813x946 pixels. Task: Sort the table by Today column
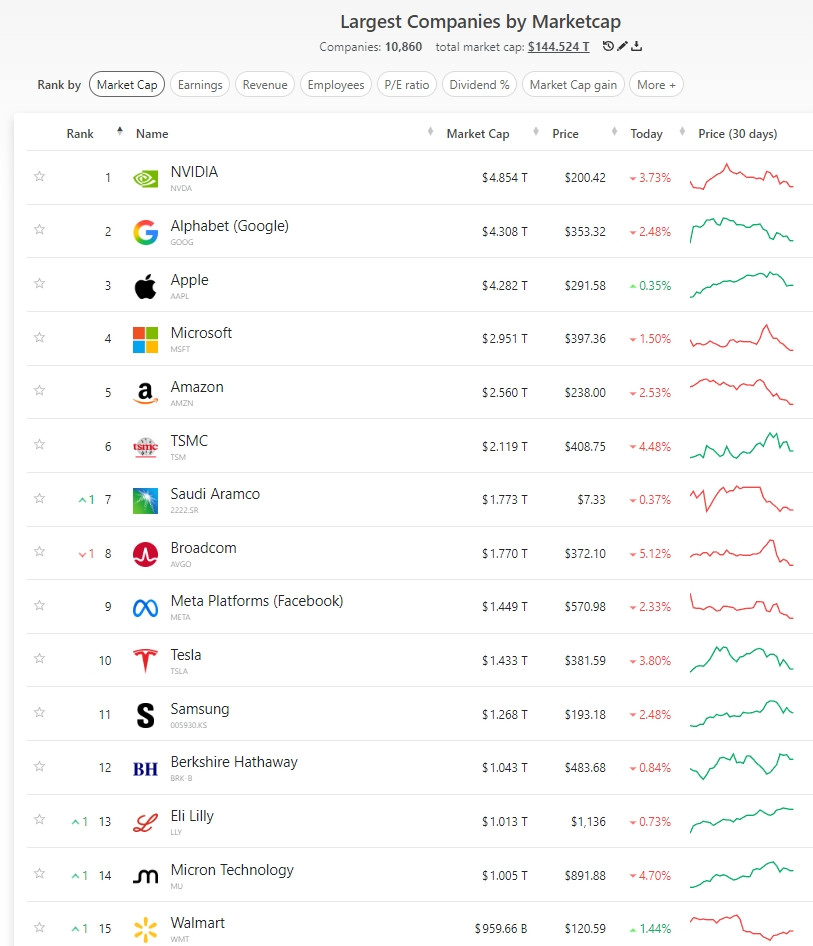[646, 133]
